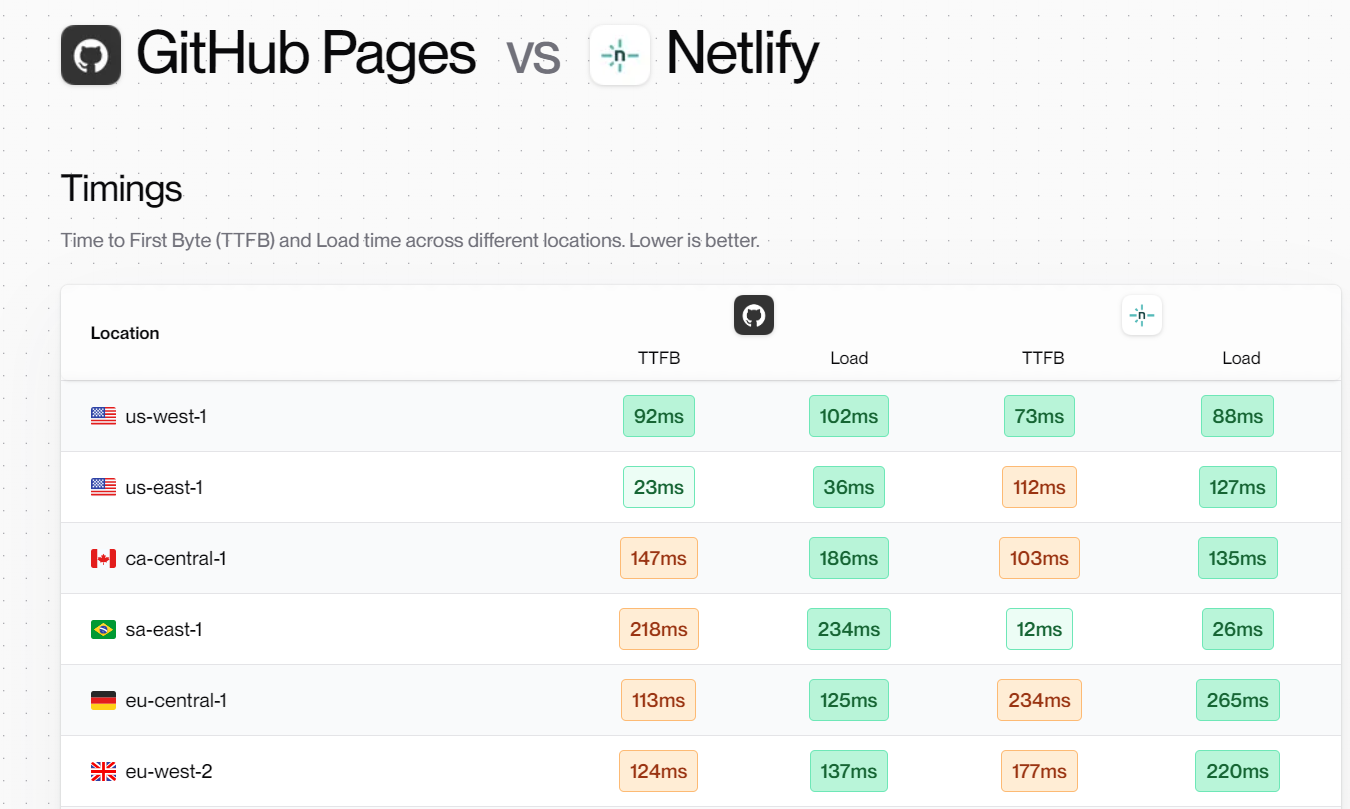Click the 265ms Load badge for eu-central-1
Screen dimensions: 1350x809
click(1237, 701)
